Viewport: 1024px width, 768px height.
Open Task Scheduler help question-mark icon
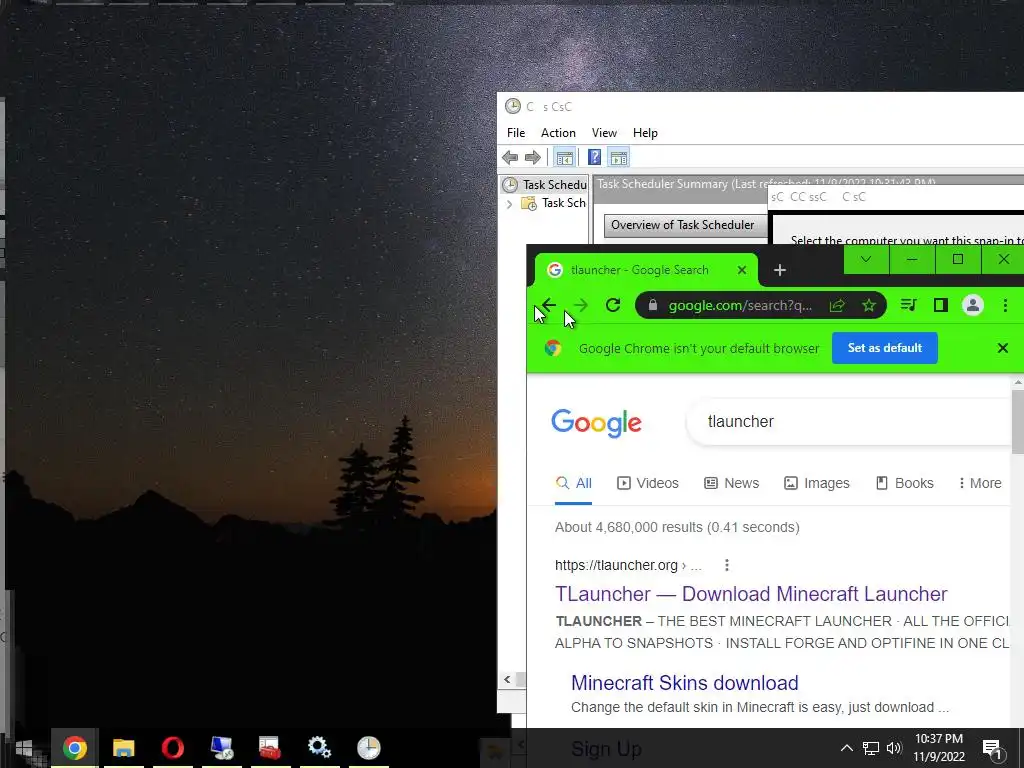pyautogui.click(x=594, y=157)
